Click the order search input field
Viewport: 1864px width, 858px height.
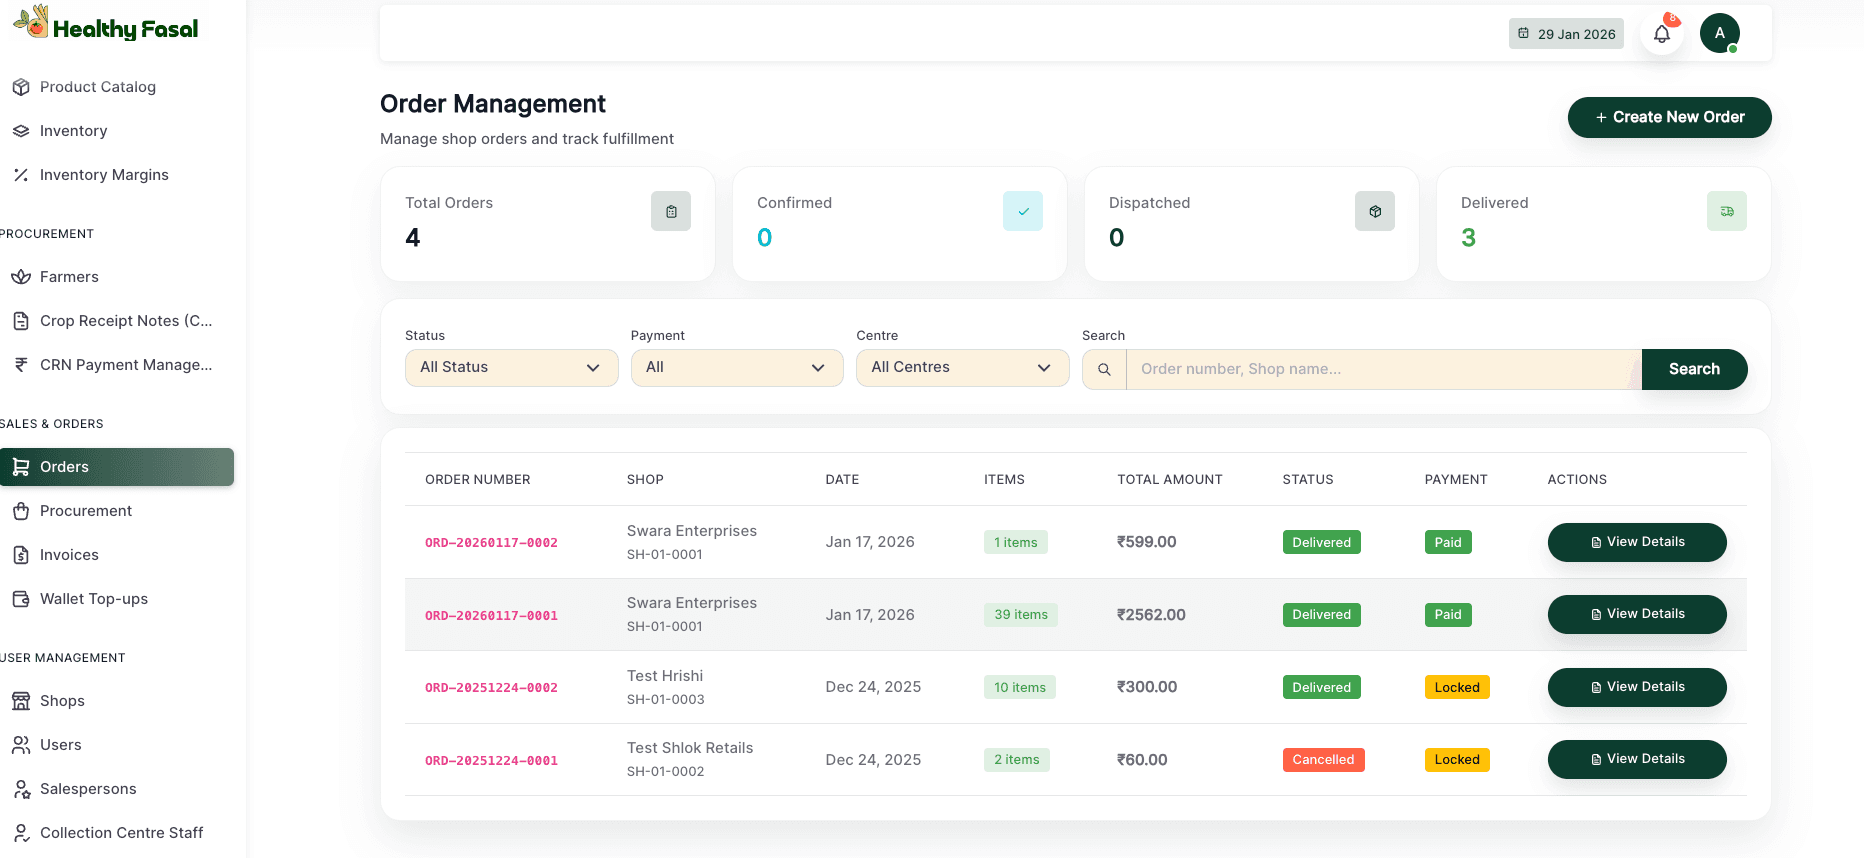pos(1383,369)
